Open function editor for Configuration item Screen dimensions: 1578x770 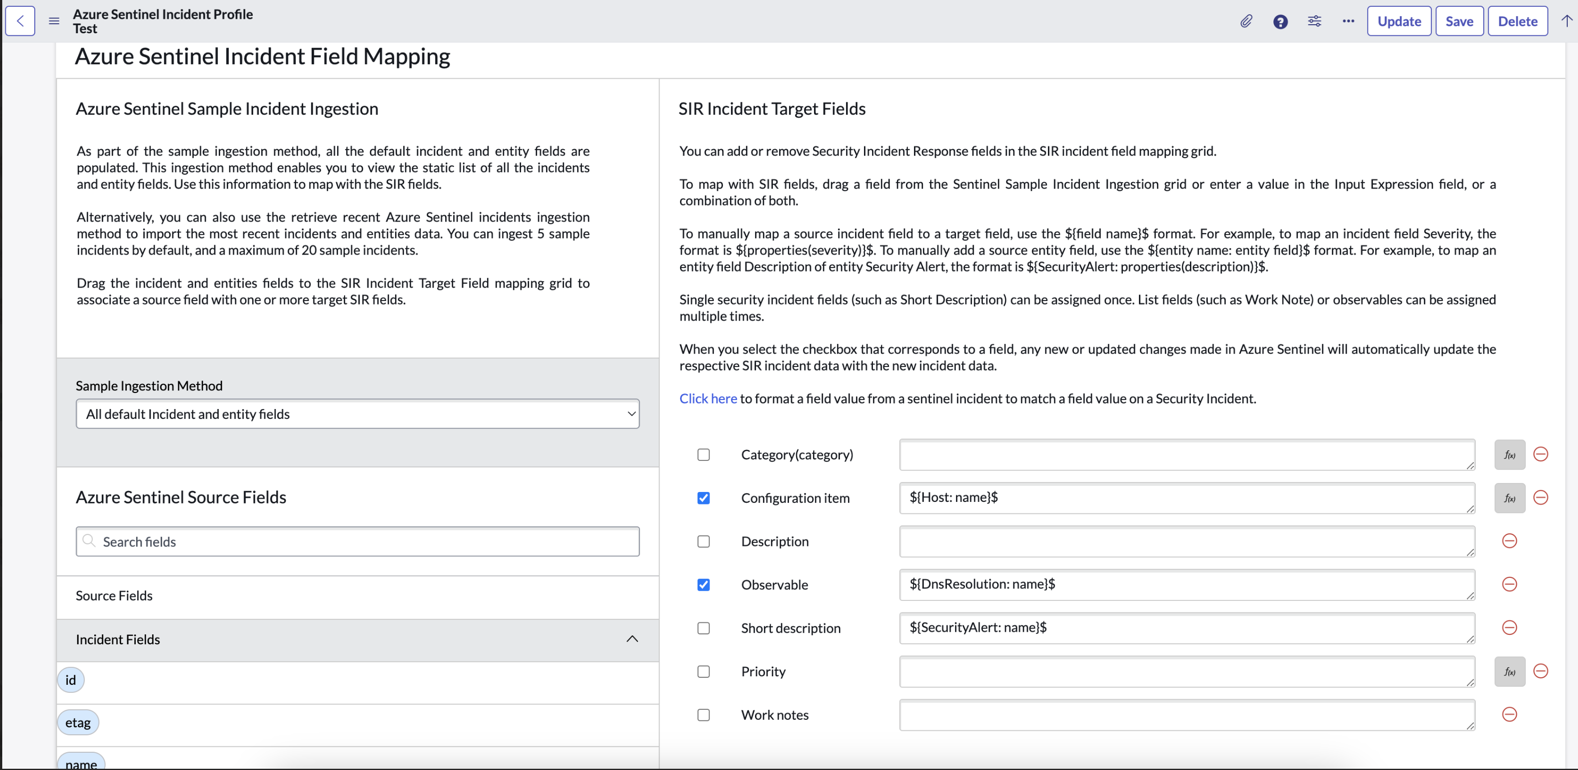pyautogui.click(x=1509, y=498)
